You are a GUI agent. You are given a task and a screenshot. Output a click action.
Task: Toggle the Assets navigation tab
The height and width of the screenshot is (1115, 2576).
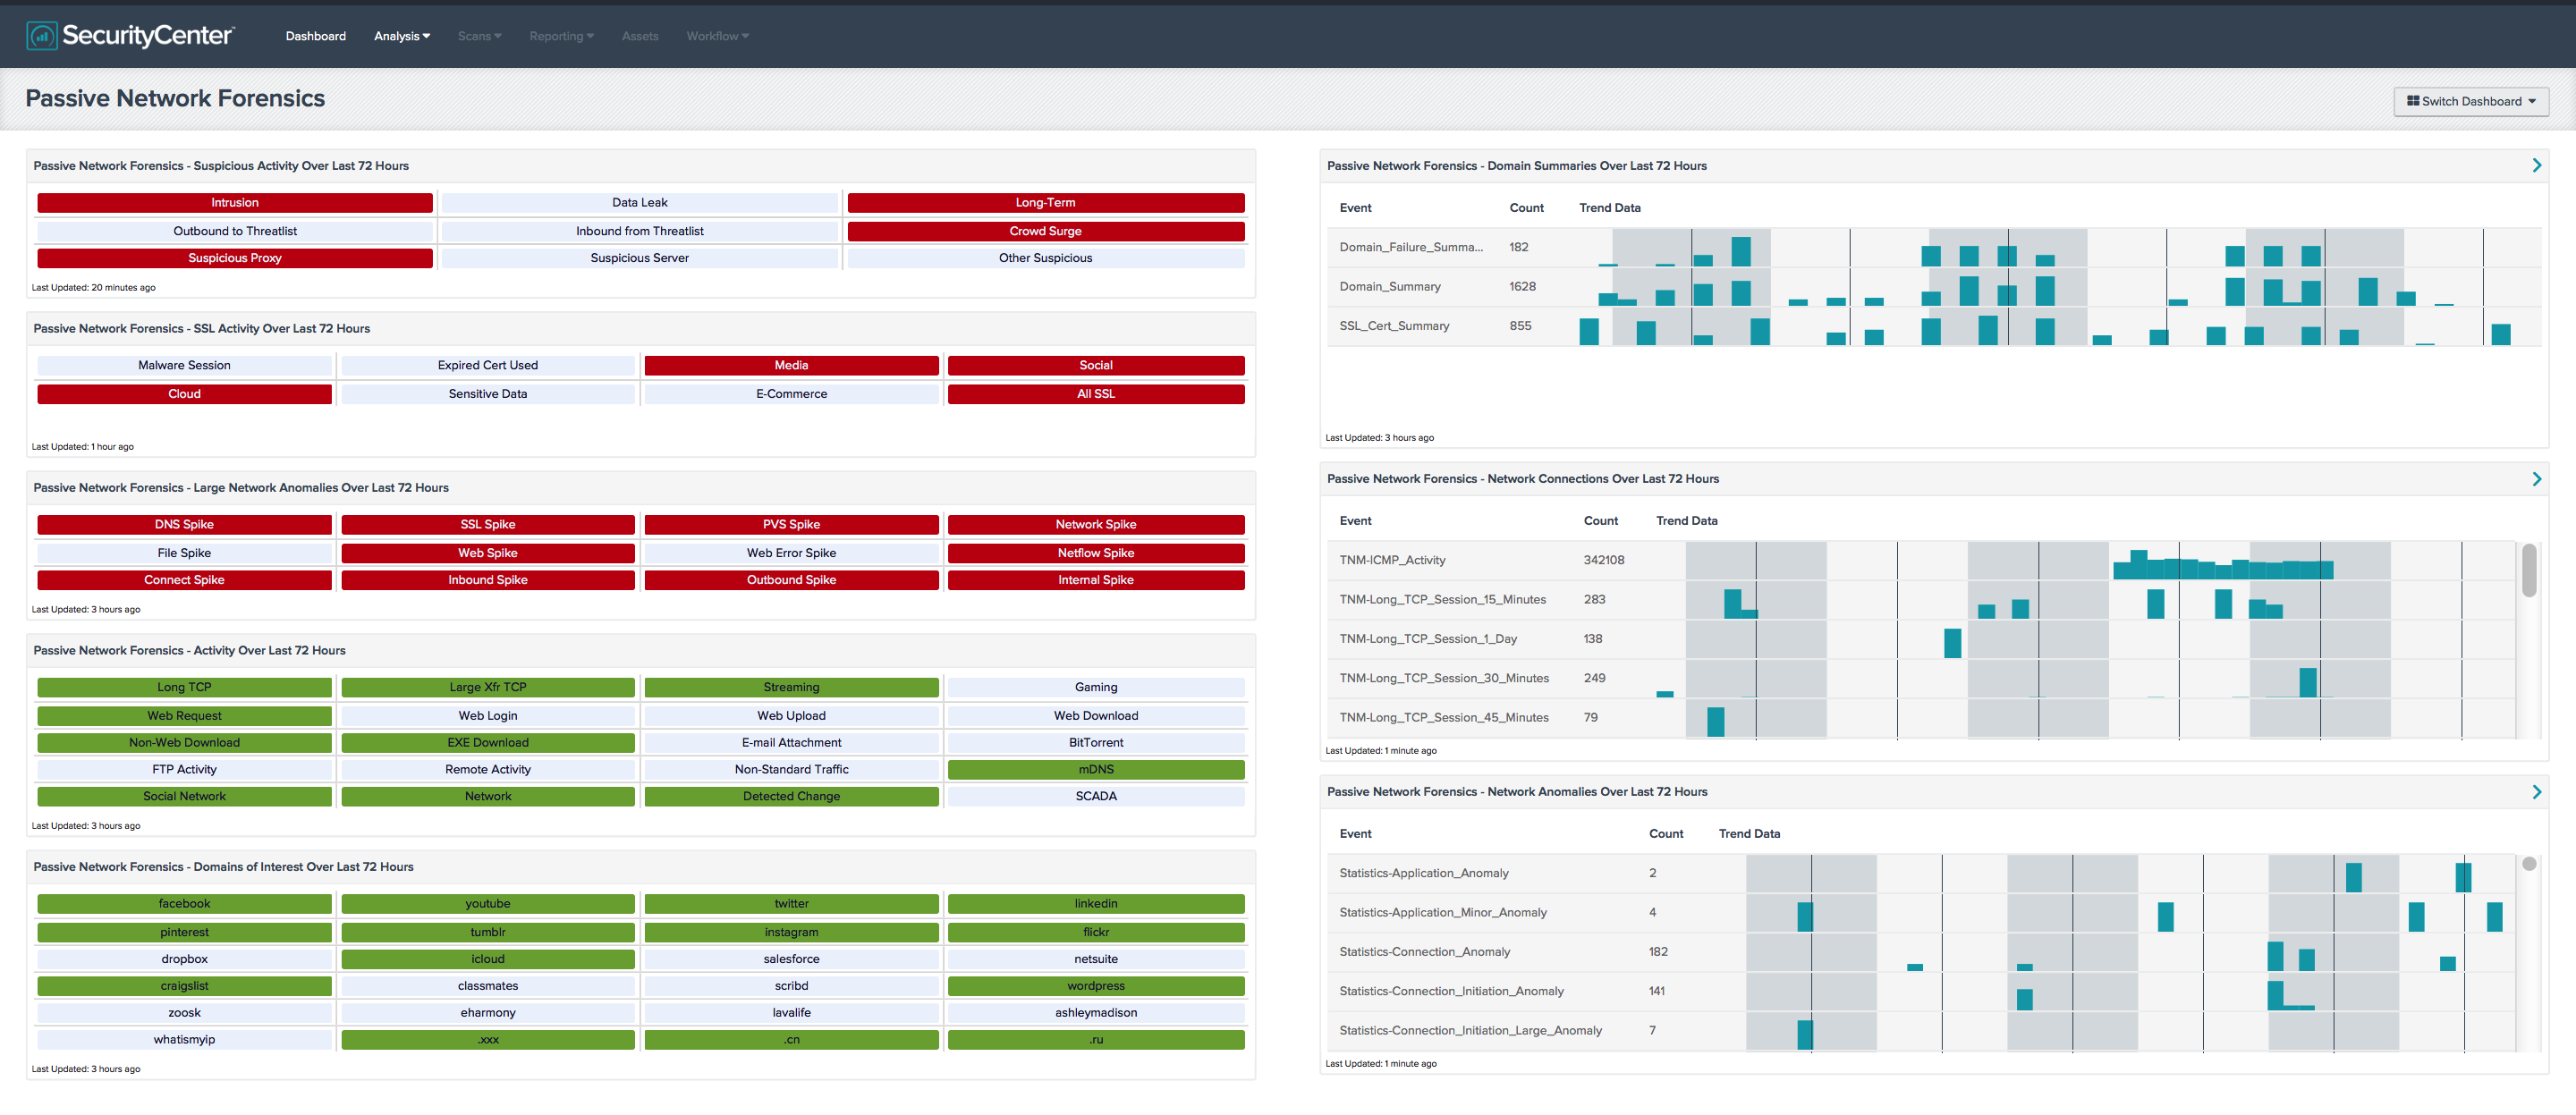tap(640, 33)
